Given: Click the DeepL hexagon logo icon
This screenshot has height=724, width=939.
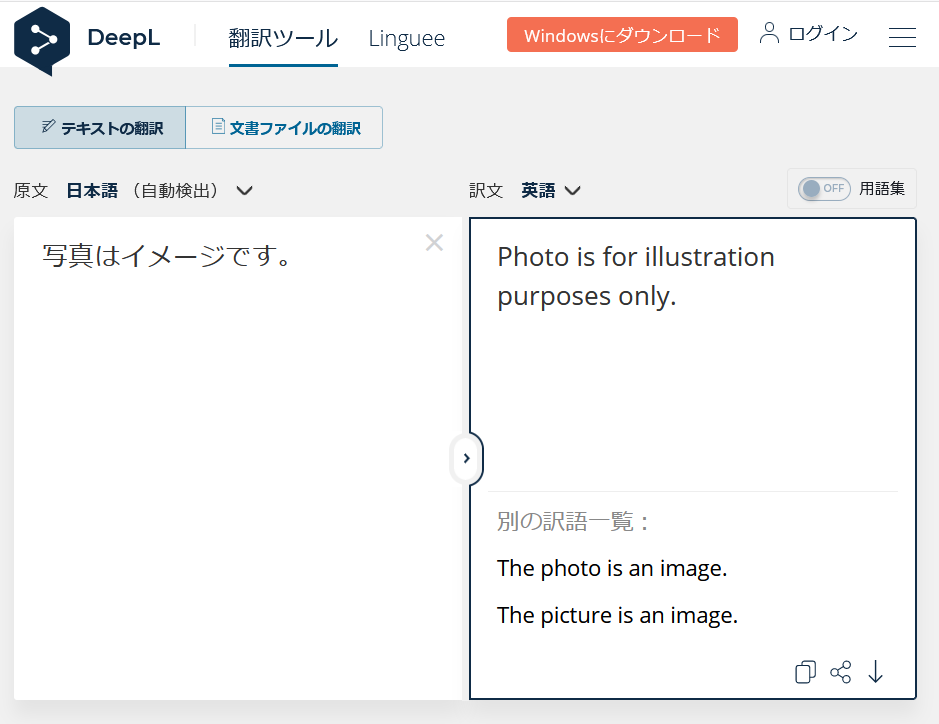Looking at the screenshot, I should click(x=42, y=38).
